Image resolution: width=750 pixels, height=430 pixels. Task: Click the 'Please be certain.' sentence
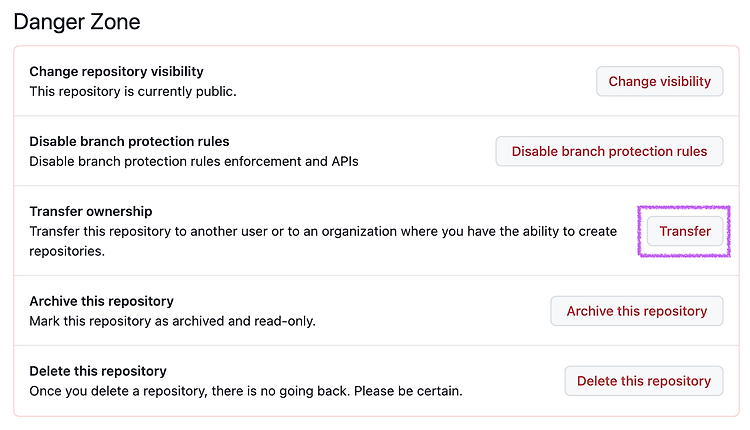click(408, 391)
